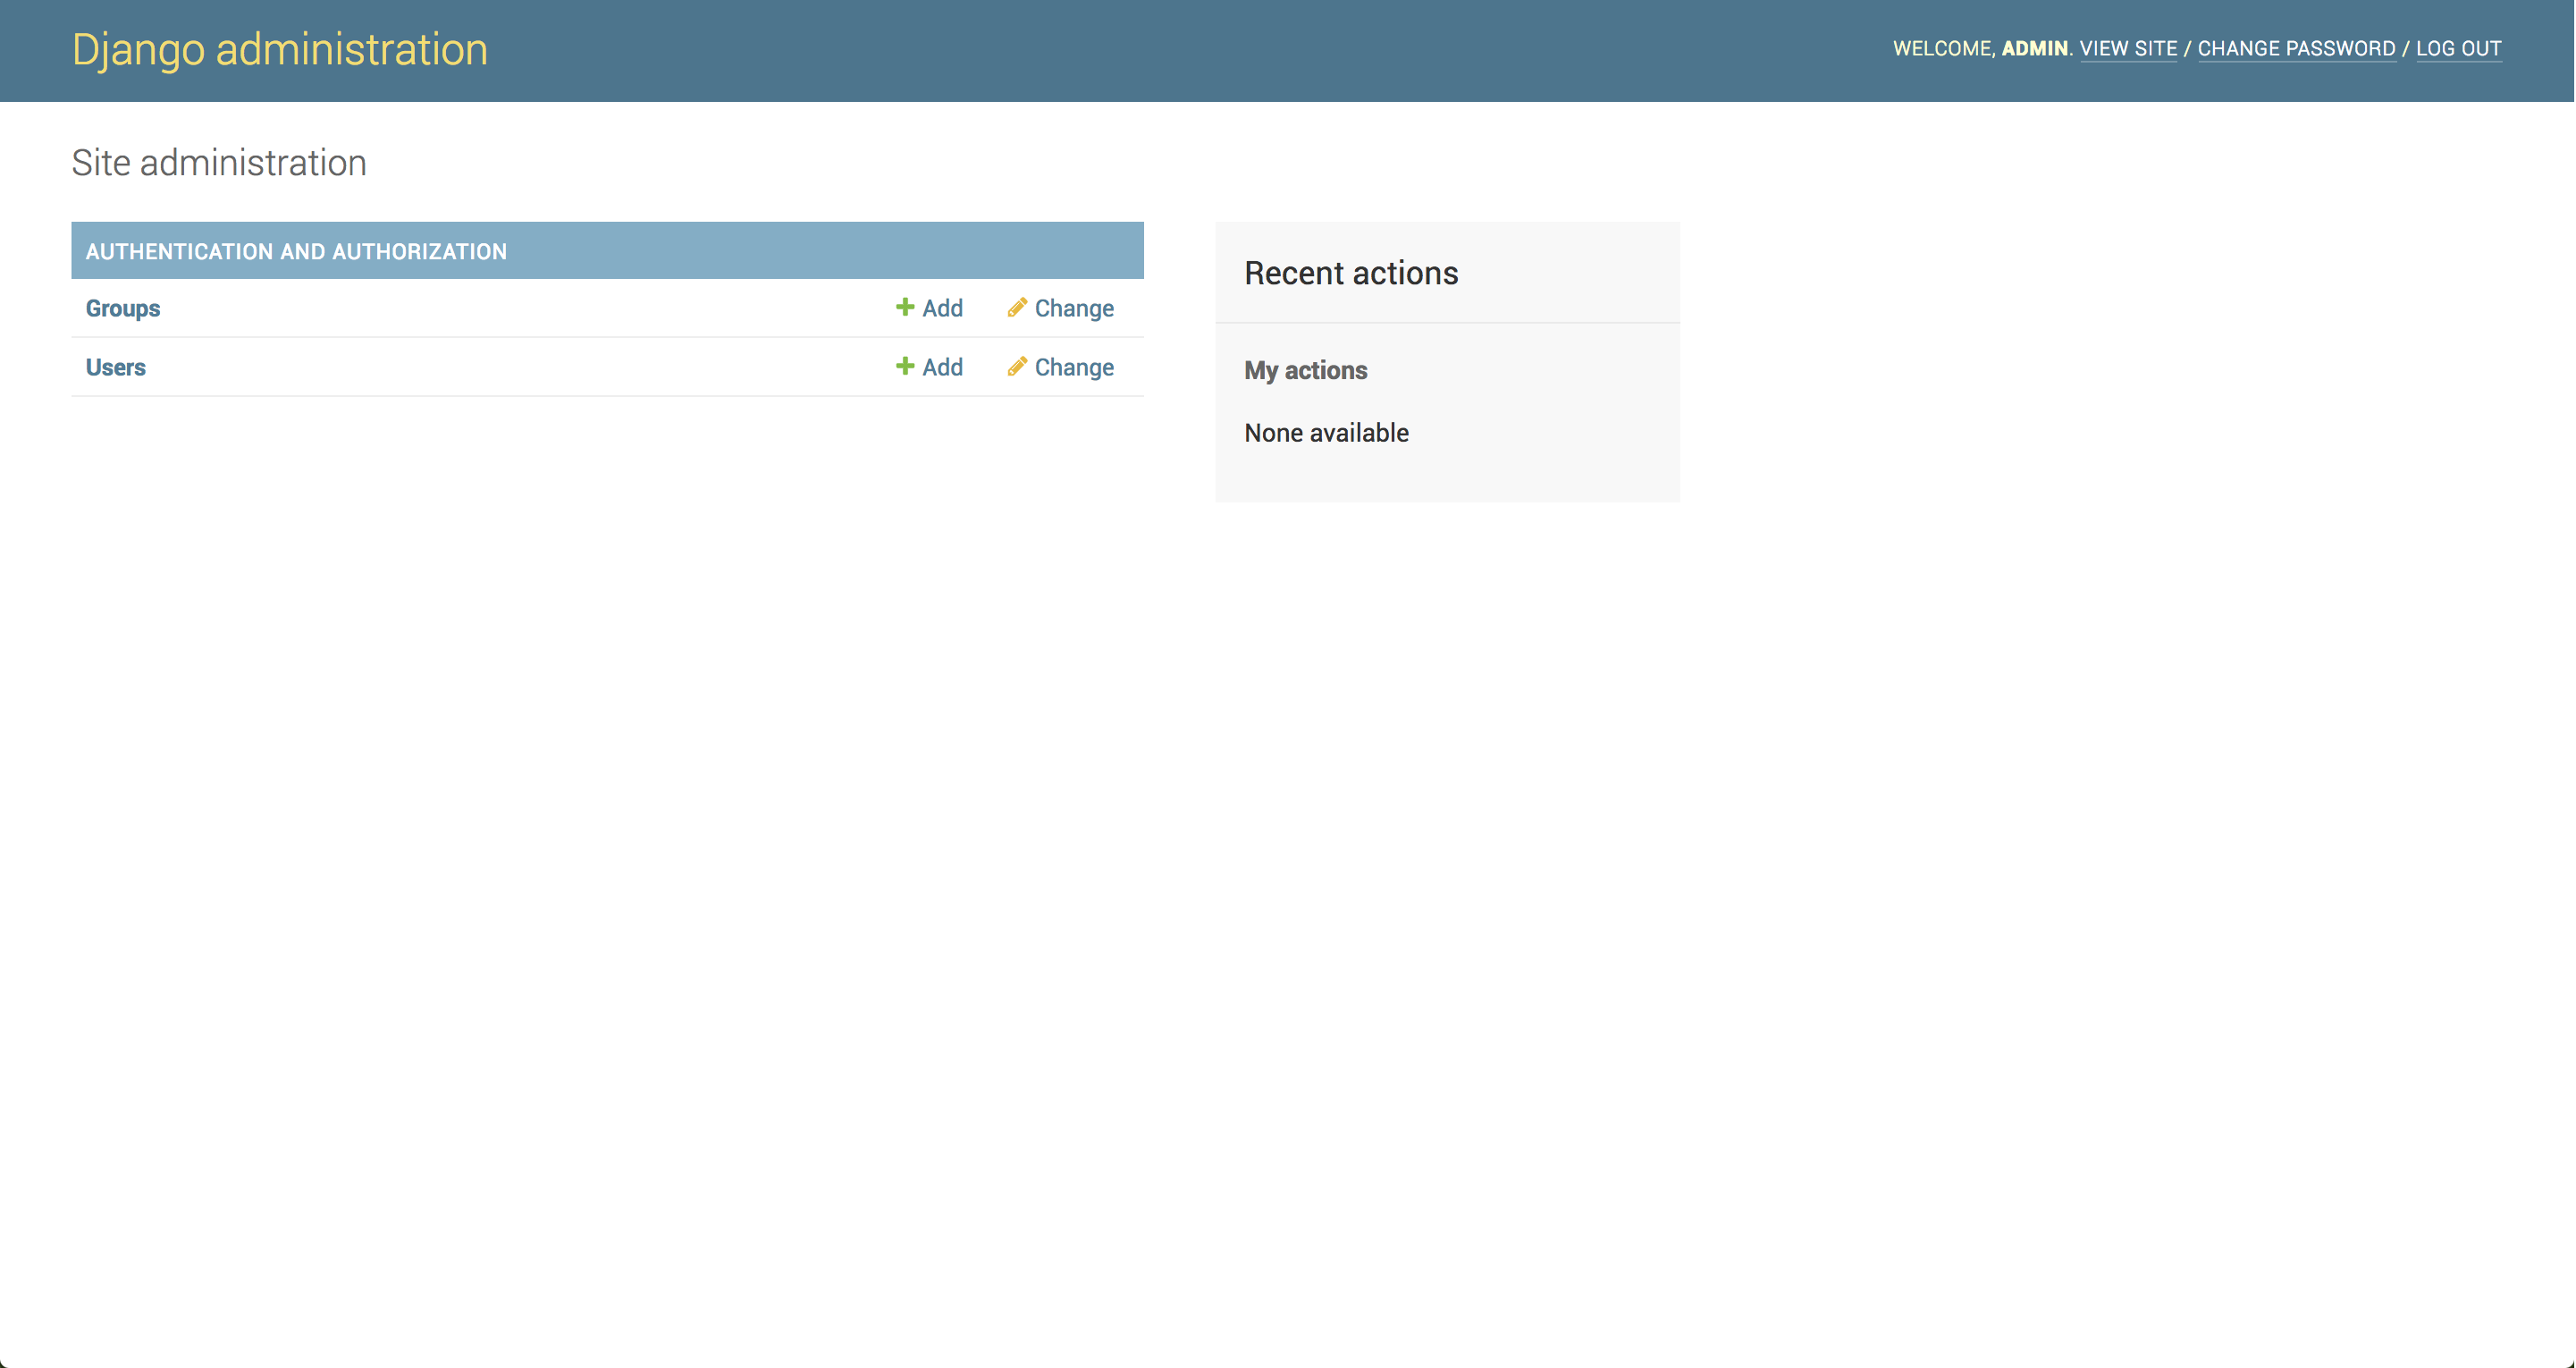The image size is (2576, 1368).
Task: Click the pencil icon in Groups row
Action: click(1017, 307)
